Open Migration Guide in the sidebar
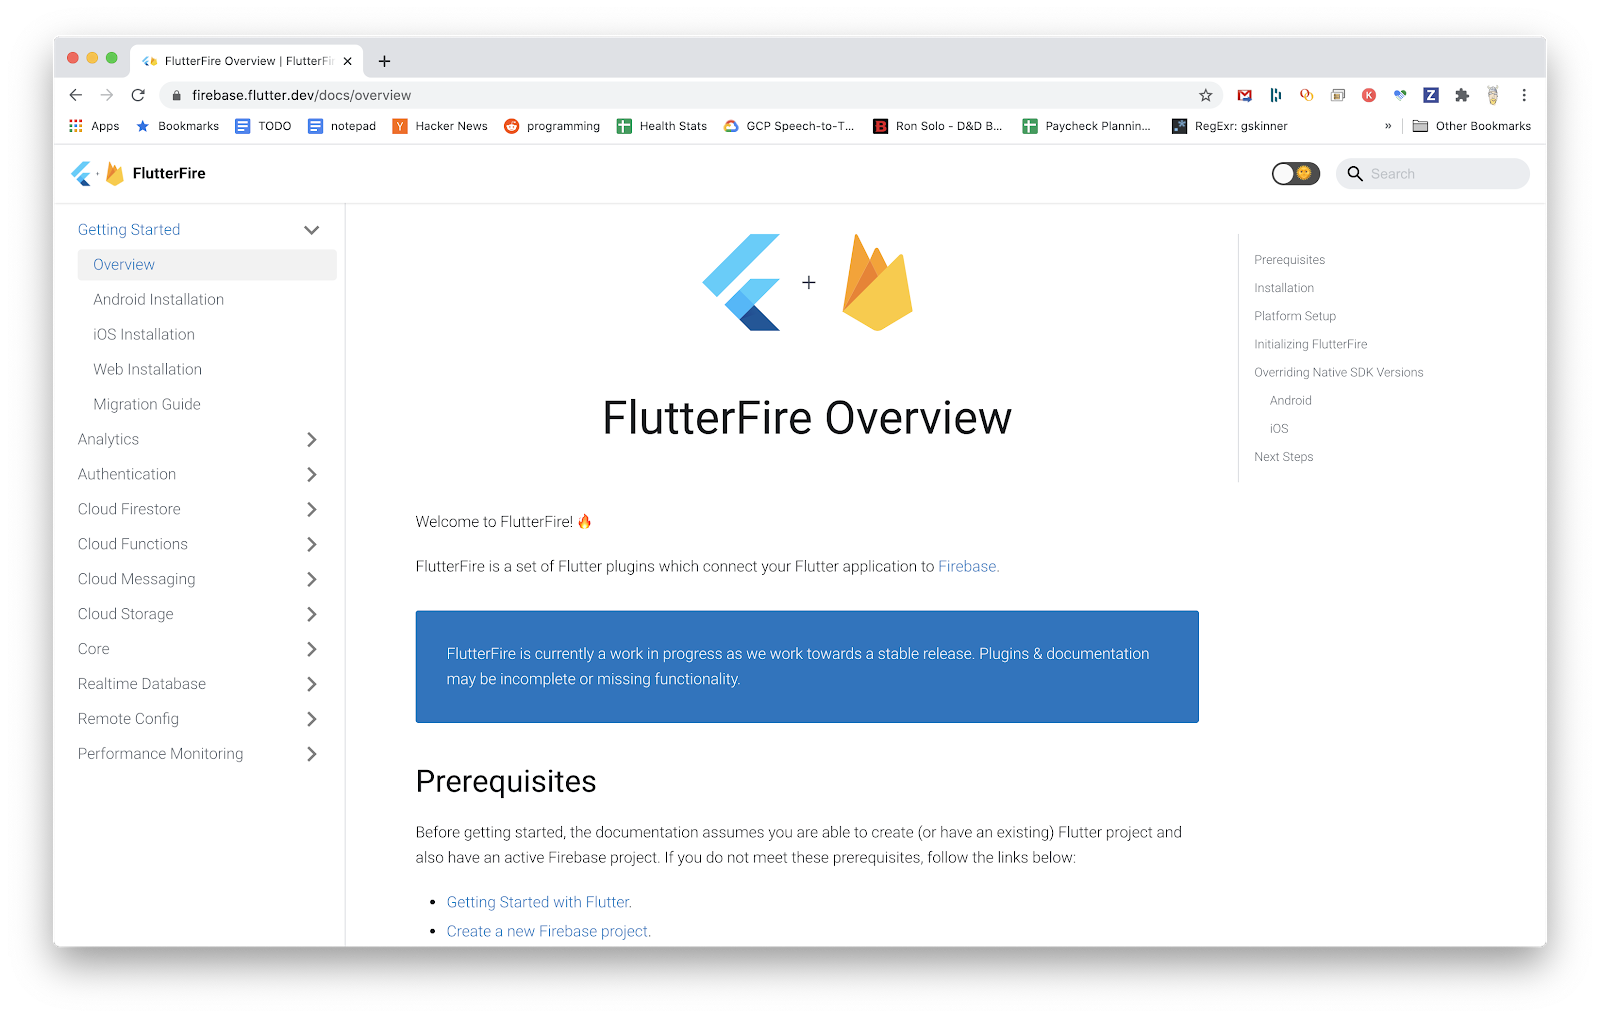Image resolution: width=1600 pixels, height=1018 pixels. coord(147,405)
